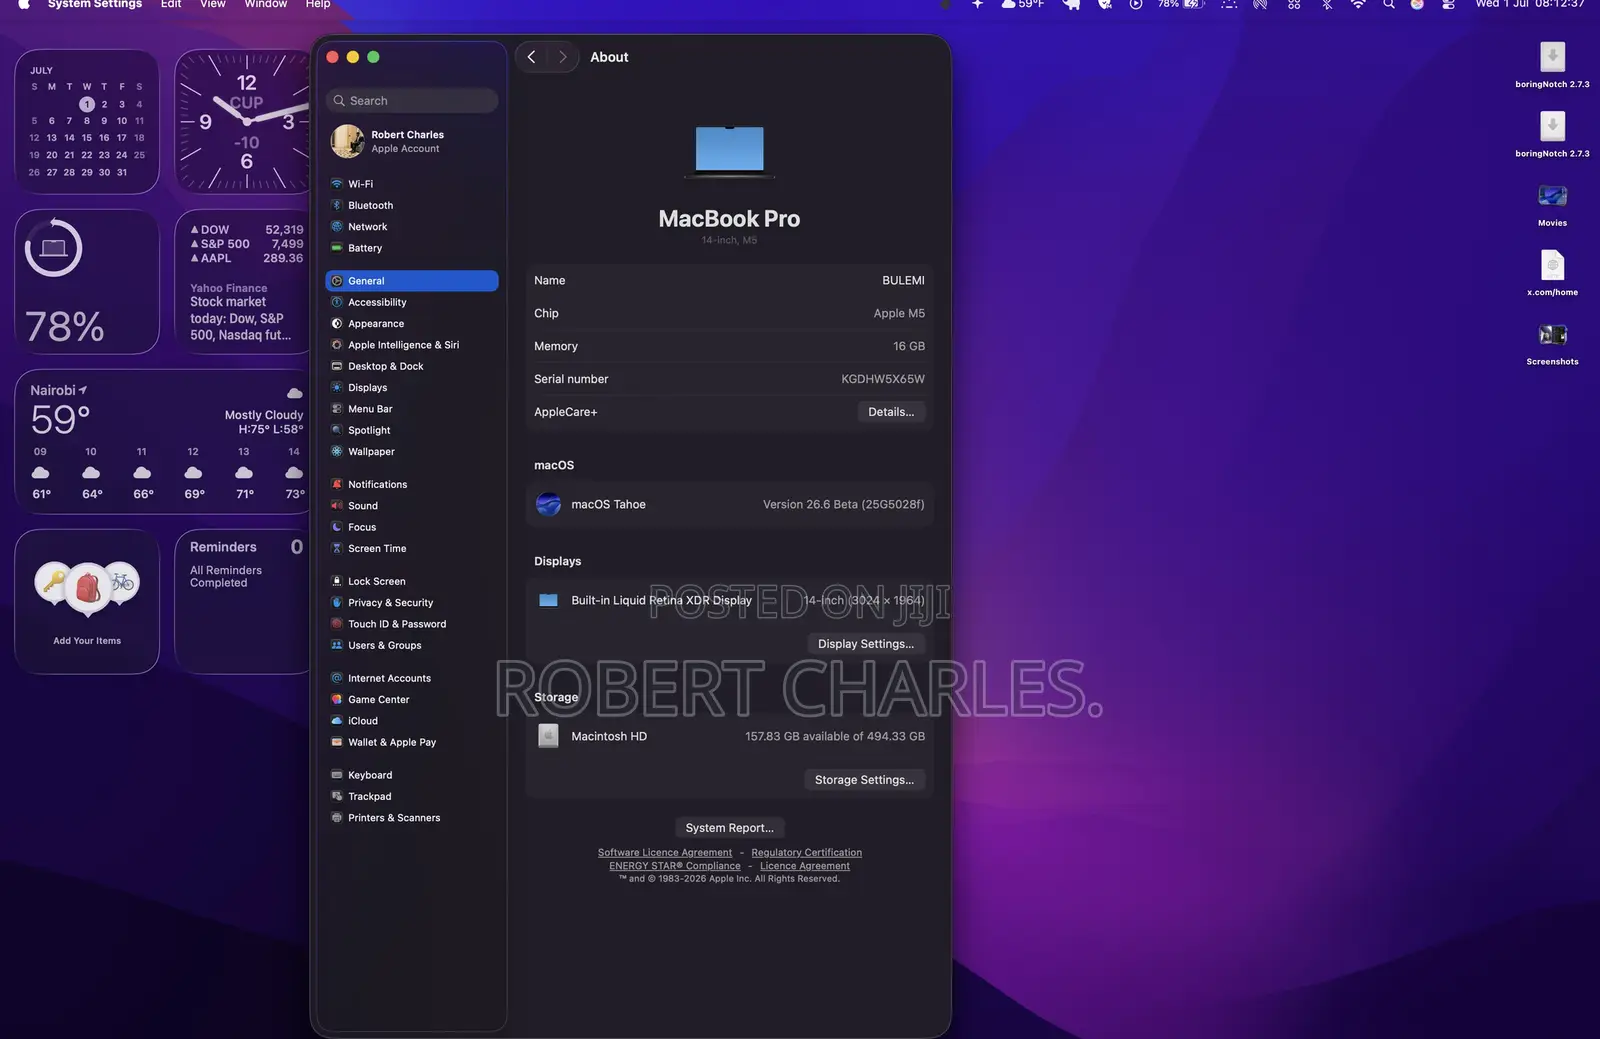The height and width of the screenshot is (1039, 1600).
Task: Open Screen Time settings
Action: tap(411, 548)
